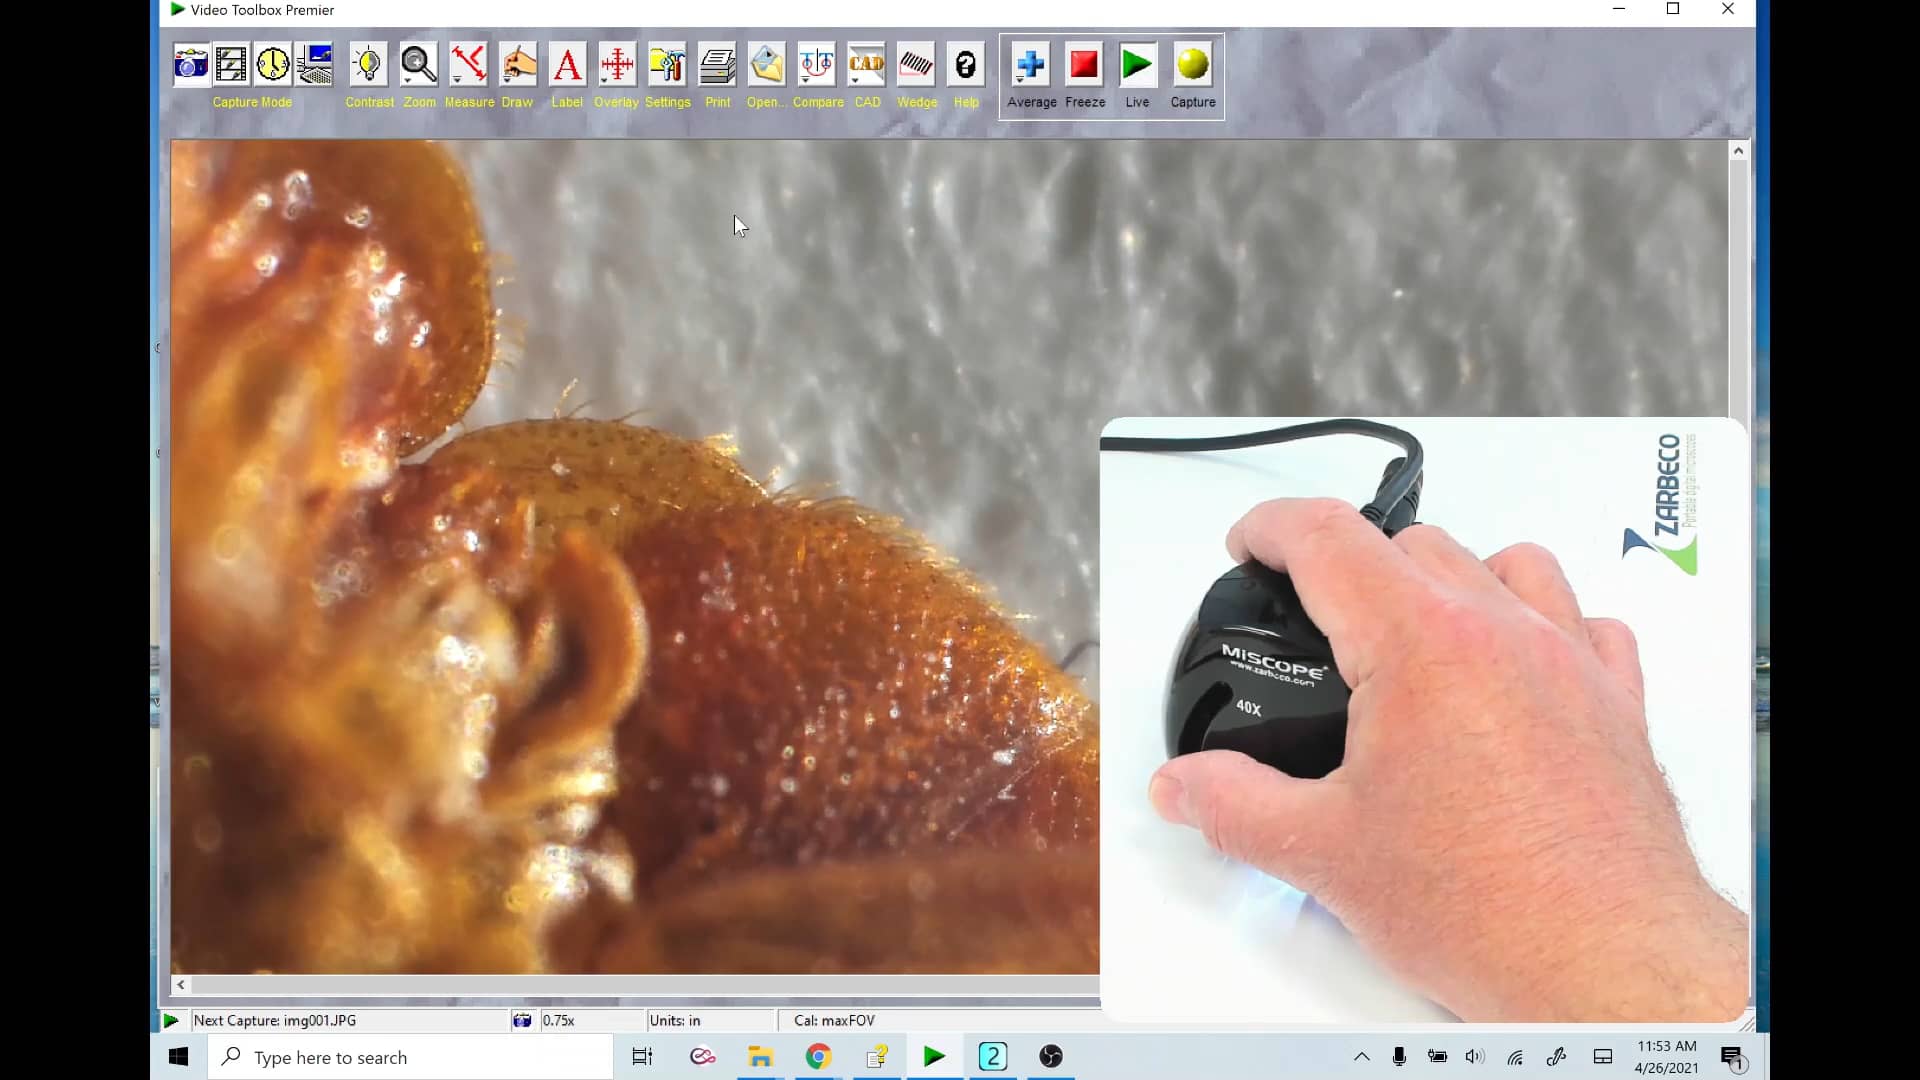Open the Contrast light bulb tool
Image resolution: width=1920 pixels, height=1080 pixels.
(368, 65)
